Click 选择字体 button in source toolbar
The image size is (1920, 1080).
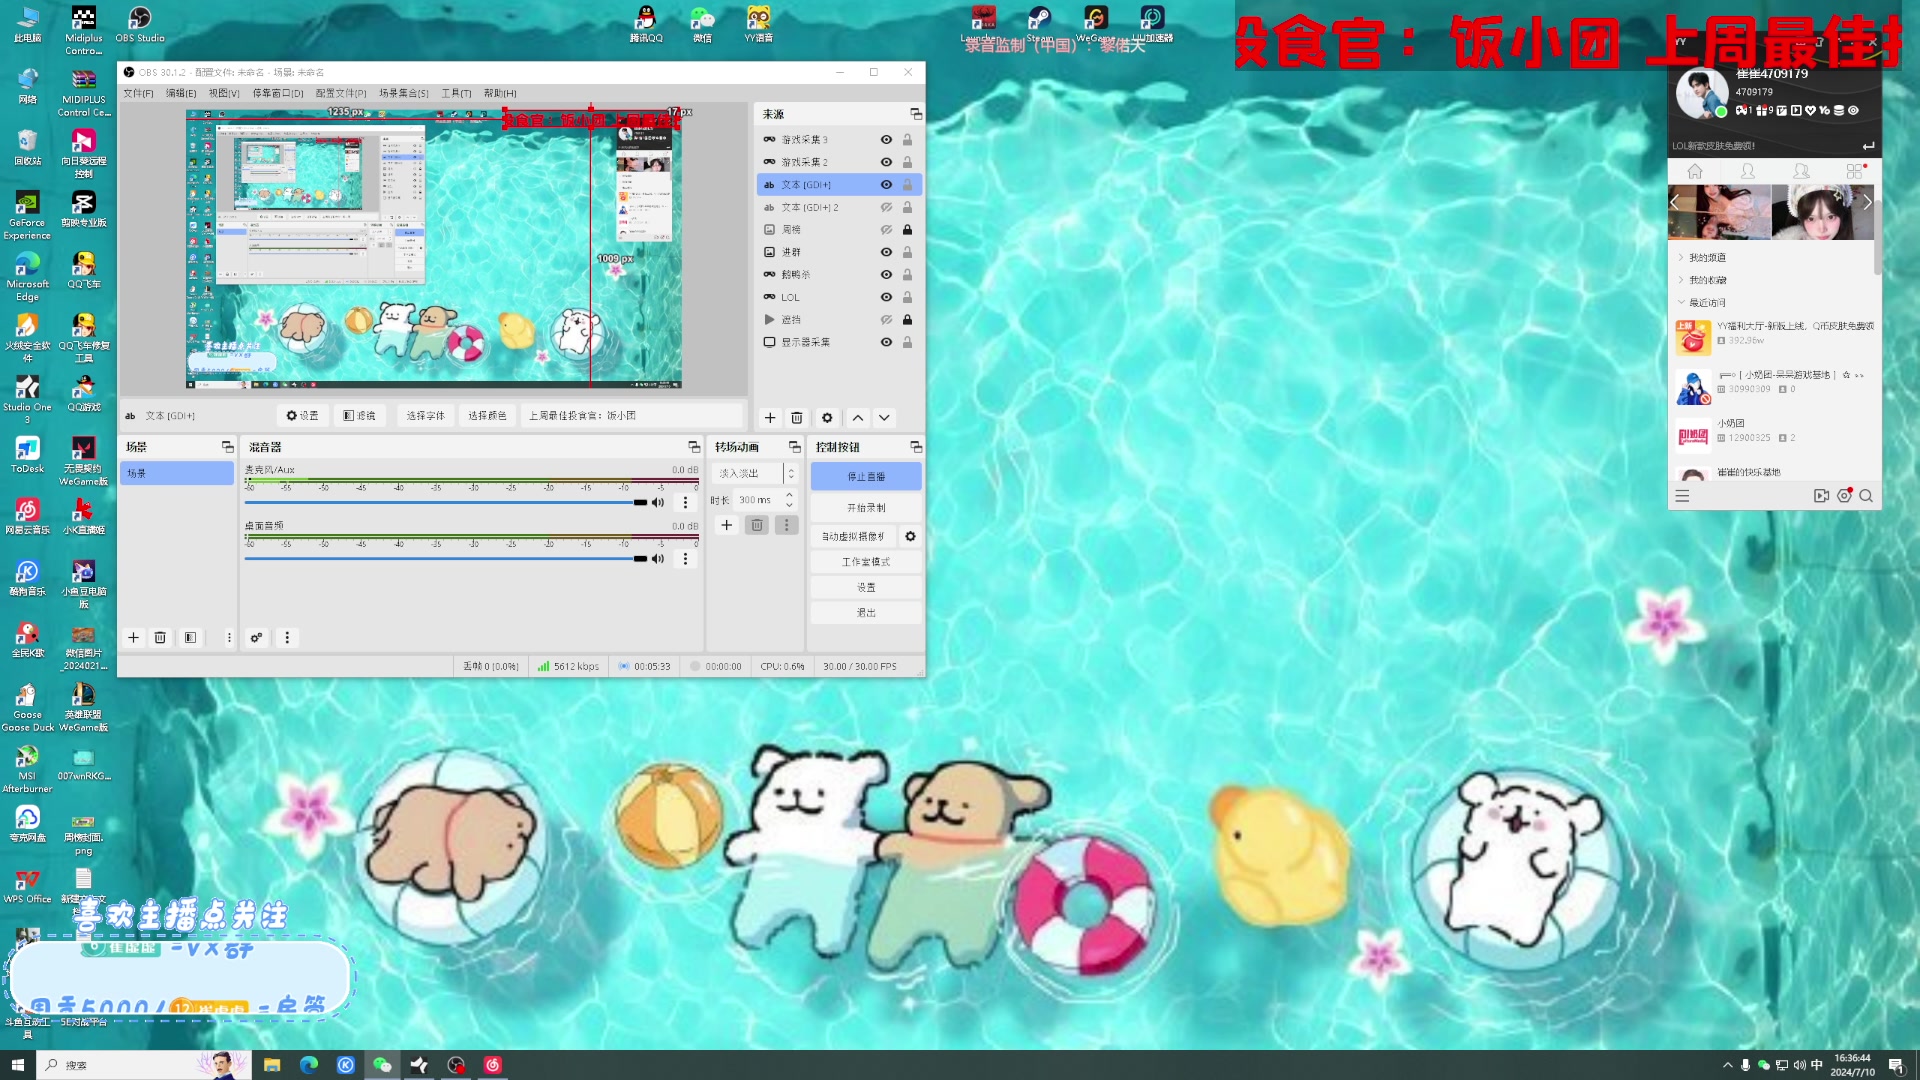pos(425,416)
